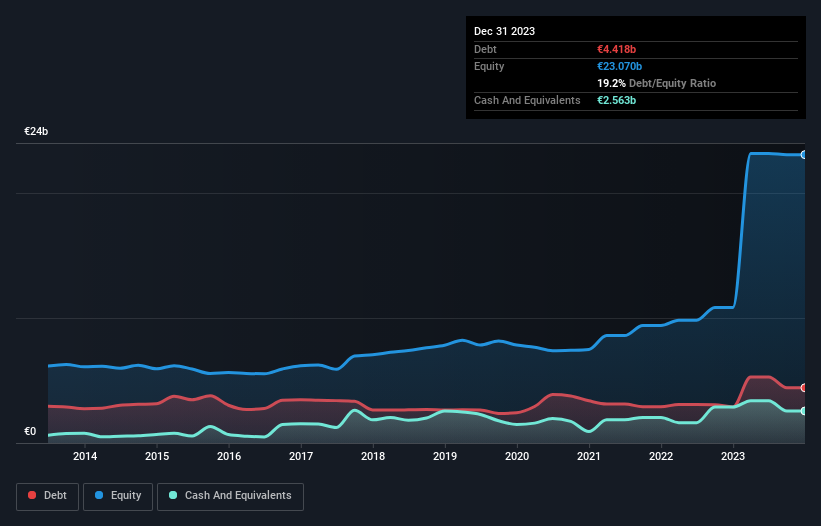Click the teal Cash endpoint marker
The height and width of the screenshot is (526, 821).
coord(804,411)
